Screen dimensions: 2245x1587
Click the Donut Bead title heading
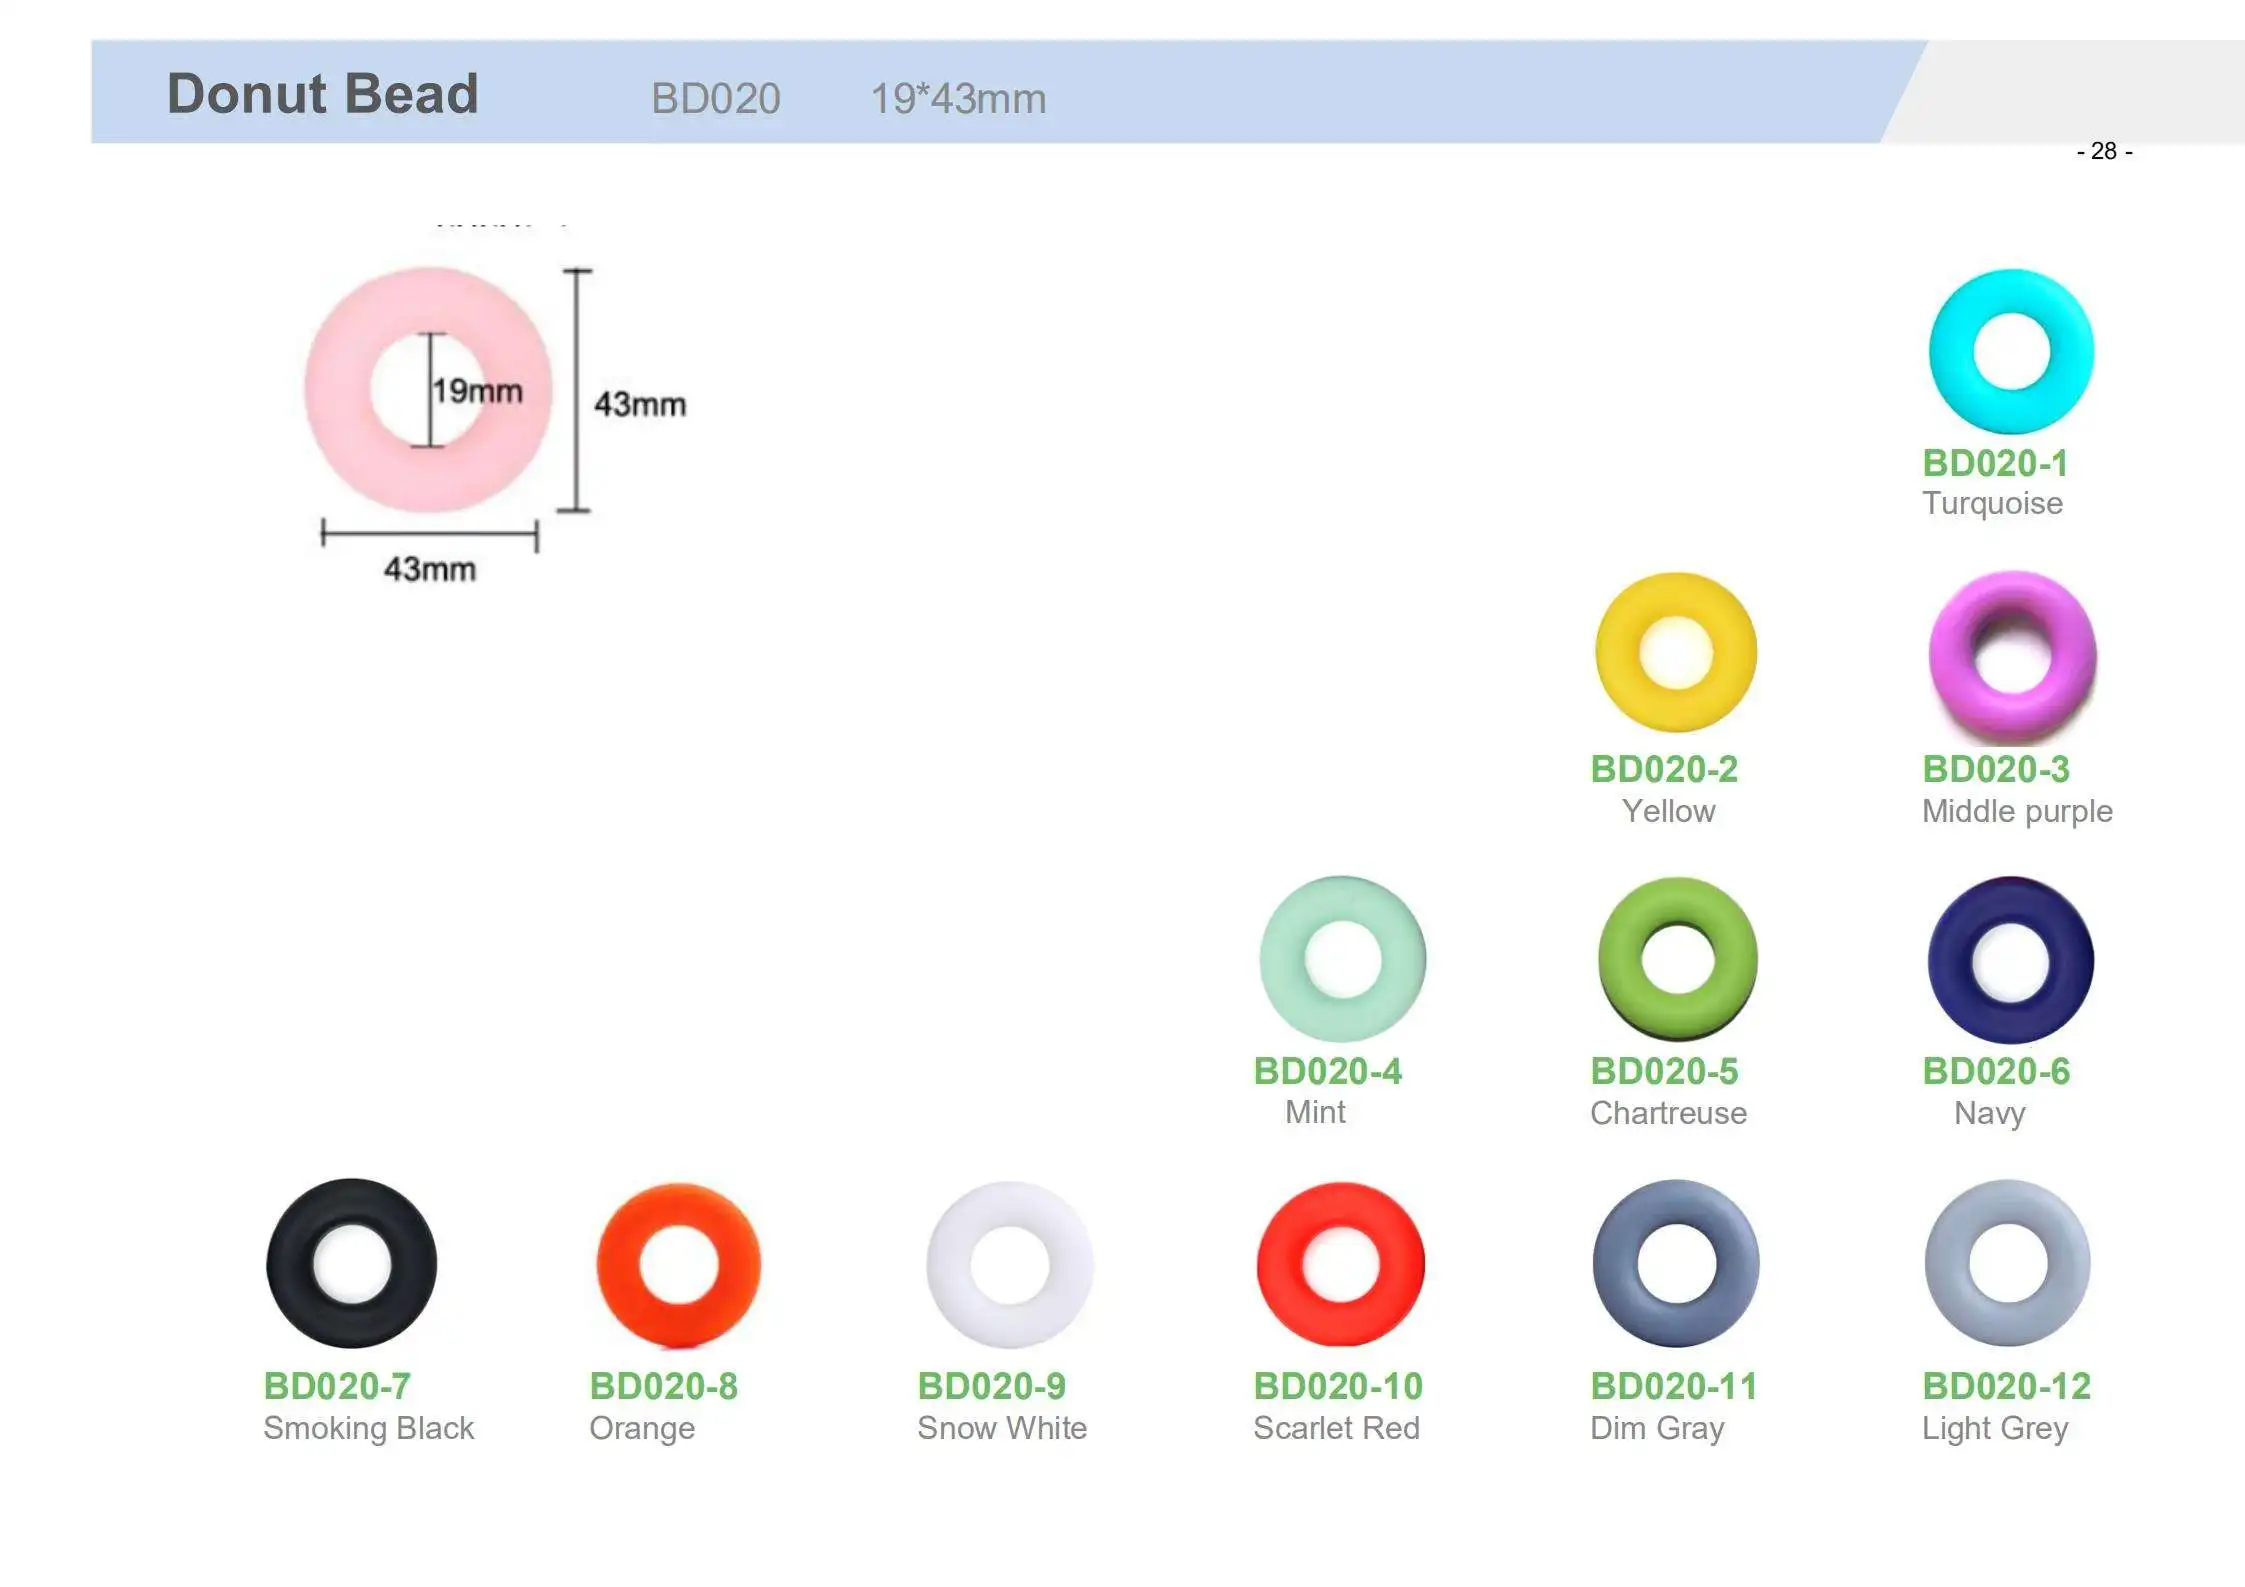[x=322, y=94]
